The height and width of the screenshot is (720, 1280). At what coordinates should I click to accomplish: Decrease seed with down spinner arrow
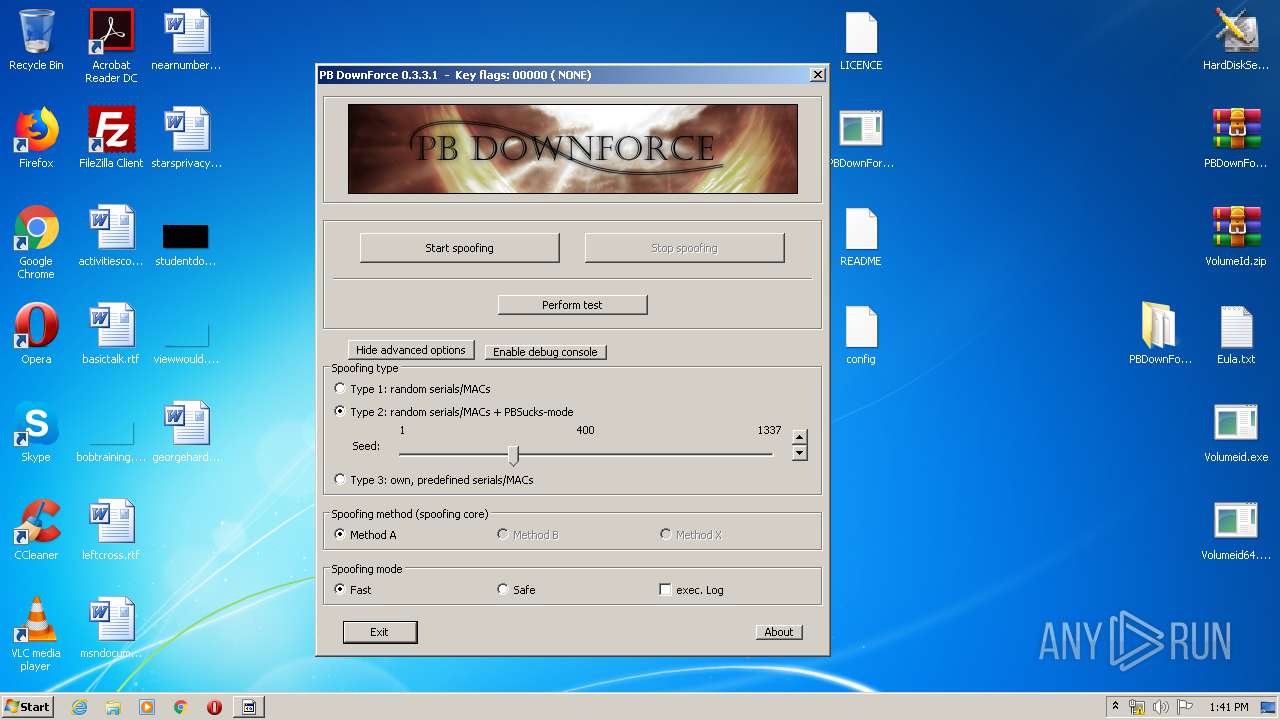[799, 452]
